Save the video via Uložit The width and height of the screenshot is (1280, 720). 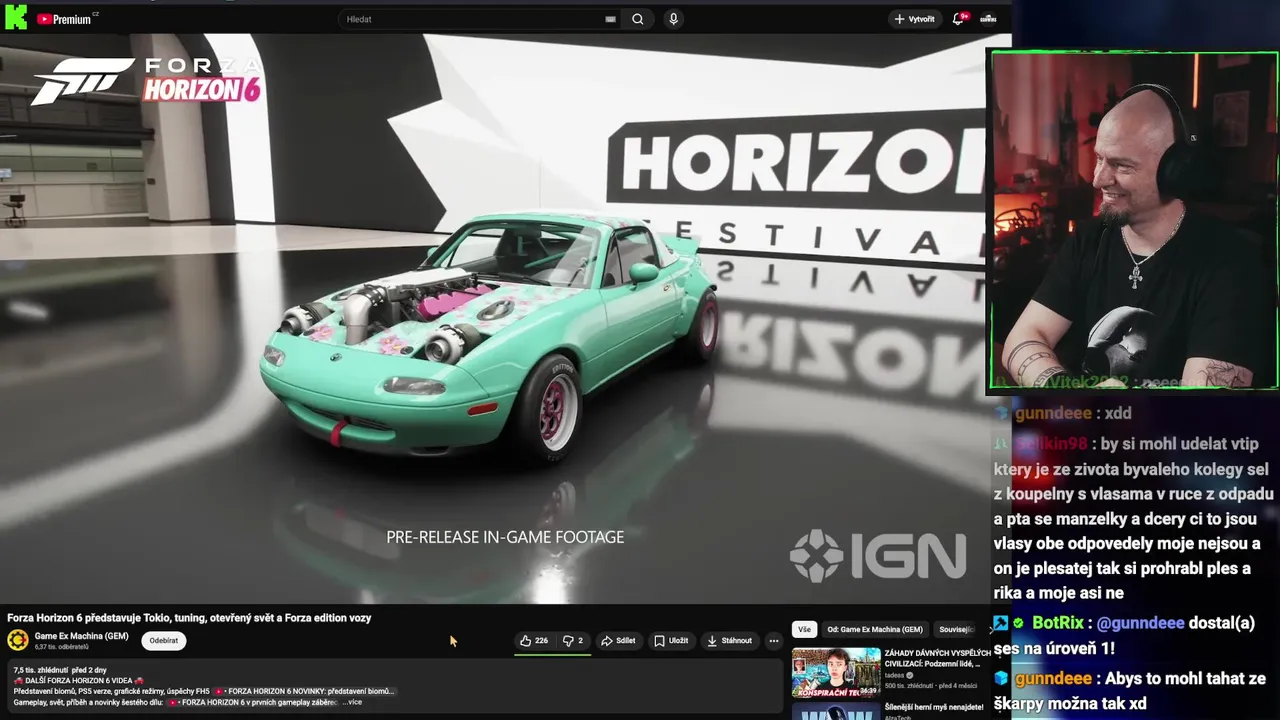click(671, 641)
